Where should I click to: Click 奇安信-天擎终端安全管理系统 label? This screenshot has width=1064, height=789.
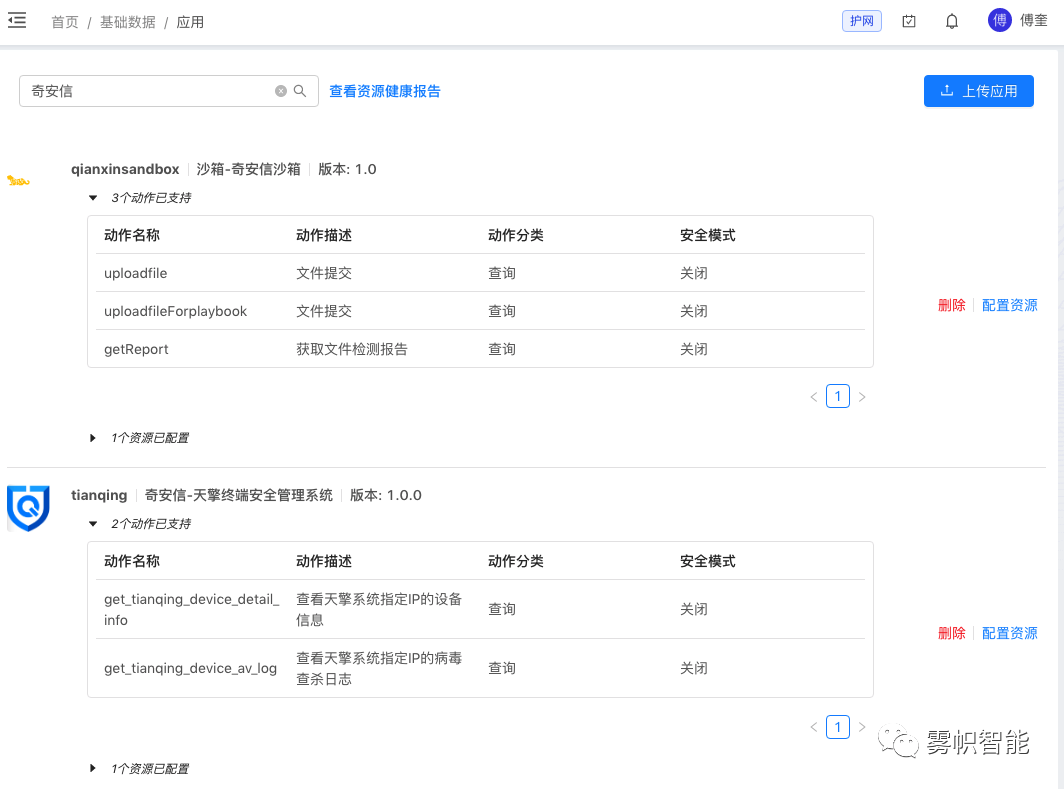(239, 495)
